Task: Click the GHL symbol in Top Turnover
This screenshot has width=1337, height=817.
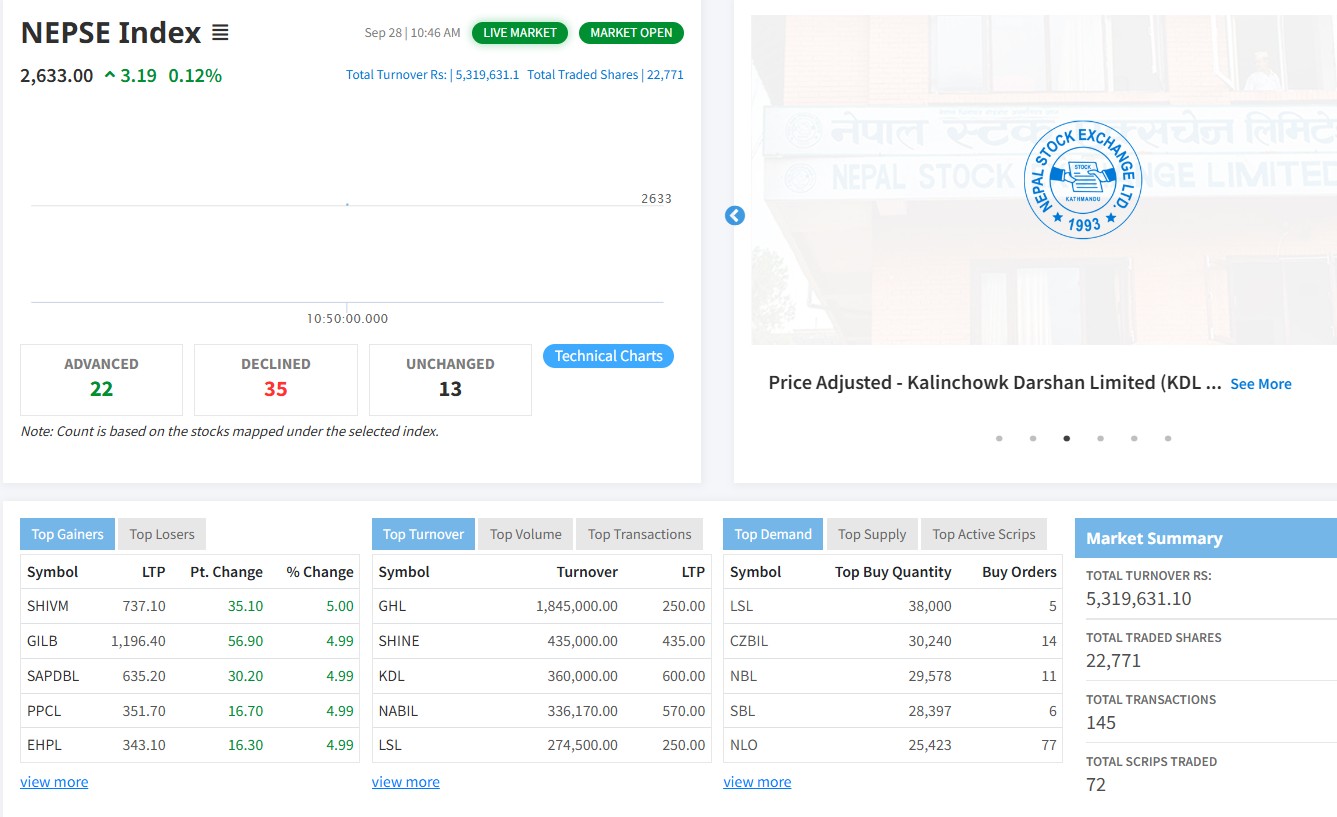Action: point(392,606)
